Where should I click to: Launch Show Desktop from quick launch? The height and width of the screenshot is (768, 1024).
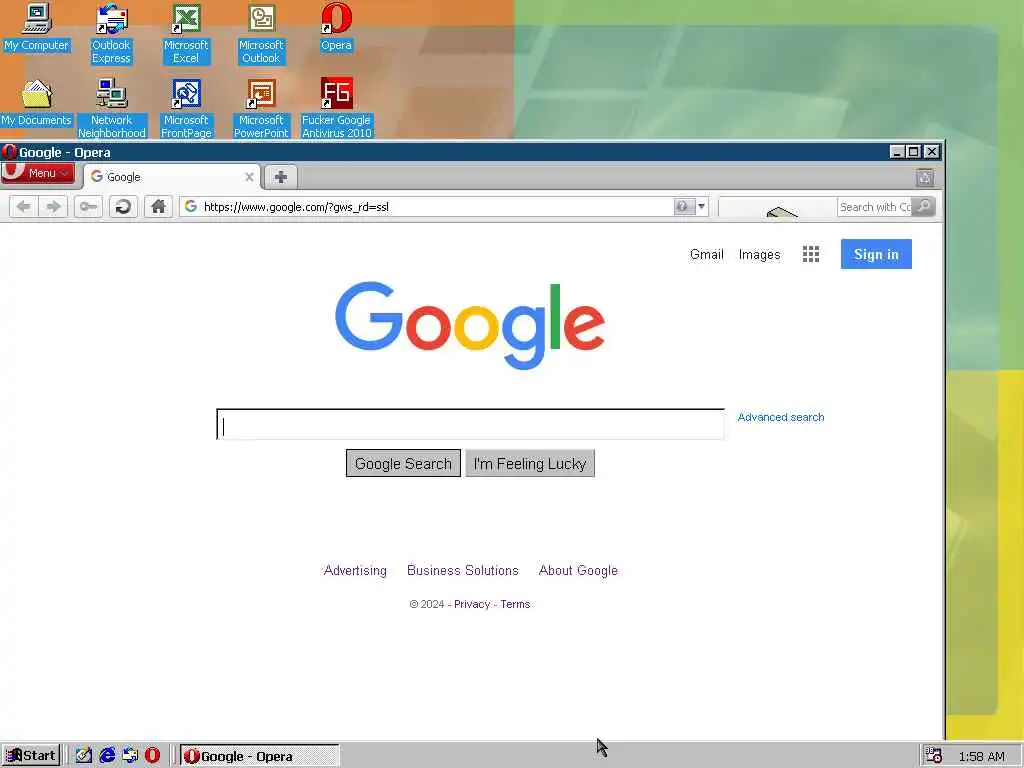83,756
